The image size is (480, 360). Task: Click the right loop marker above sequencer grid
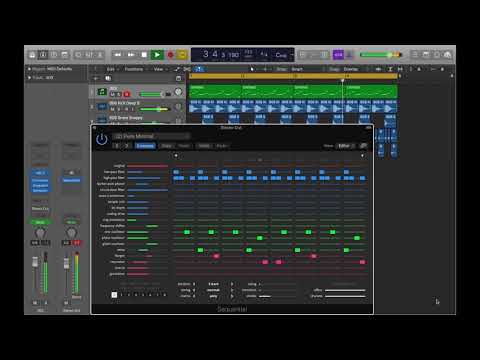362,155
